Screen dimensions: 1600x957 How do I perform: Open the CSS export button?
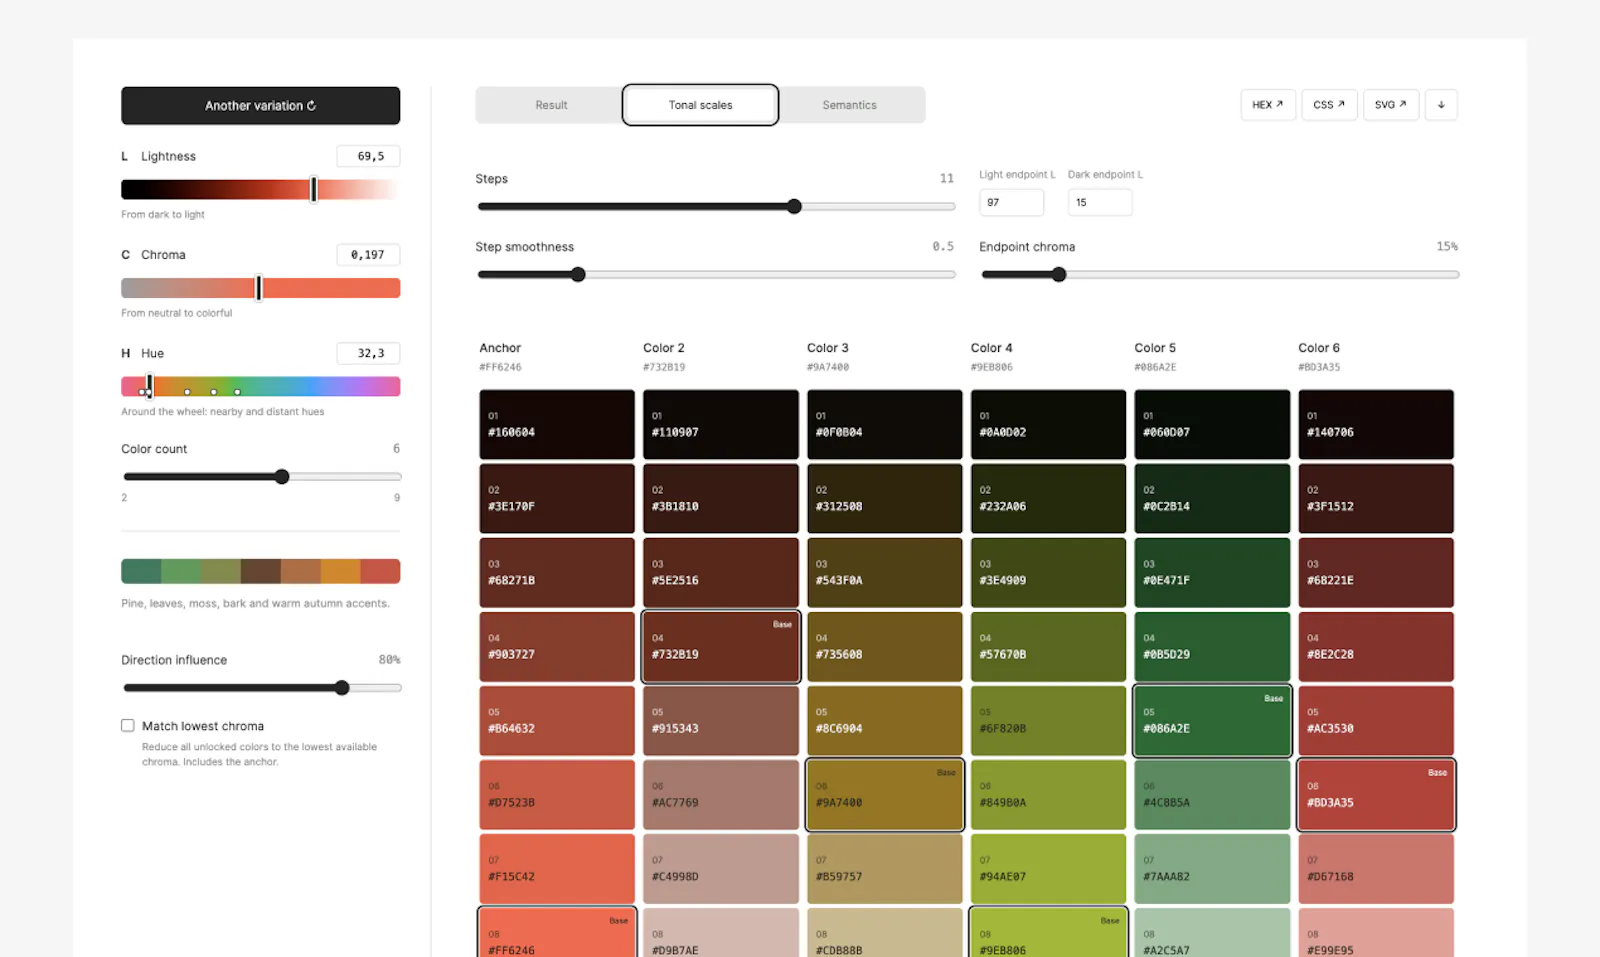tap(1329, 105)
